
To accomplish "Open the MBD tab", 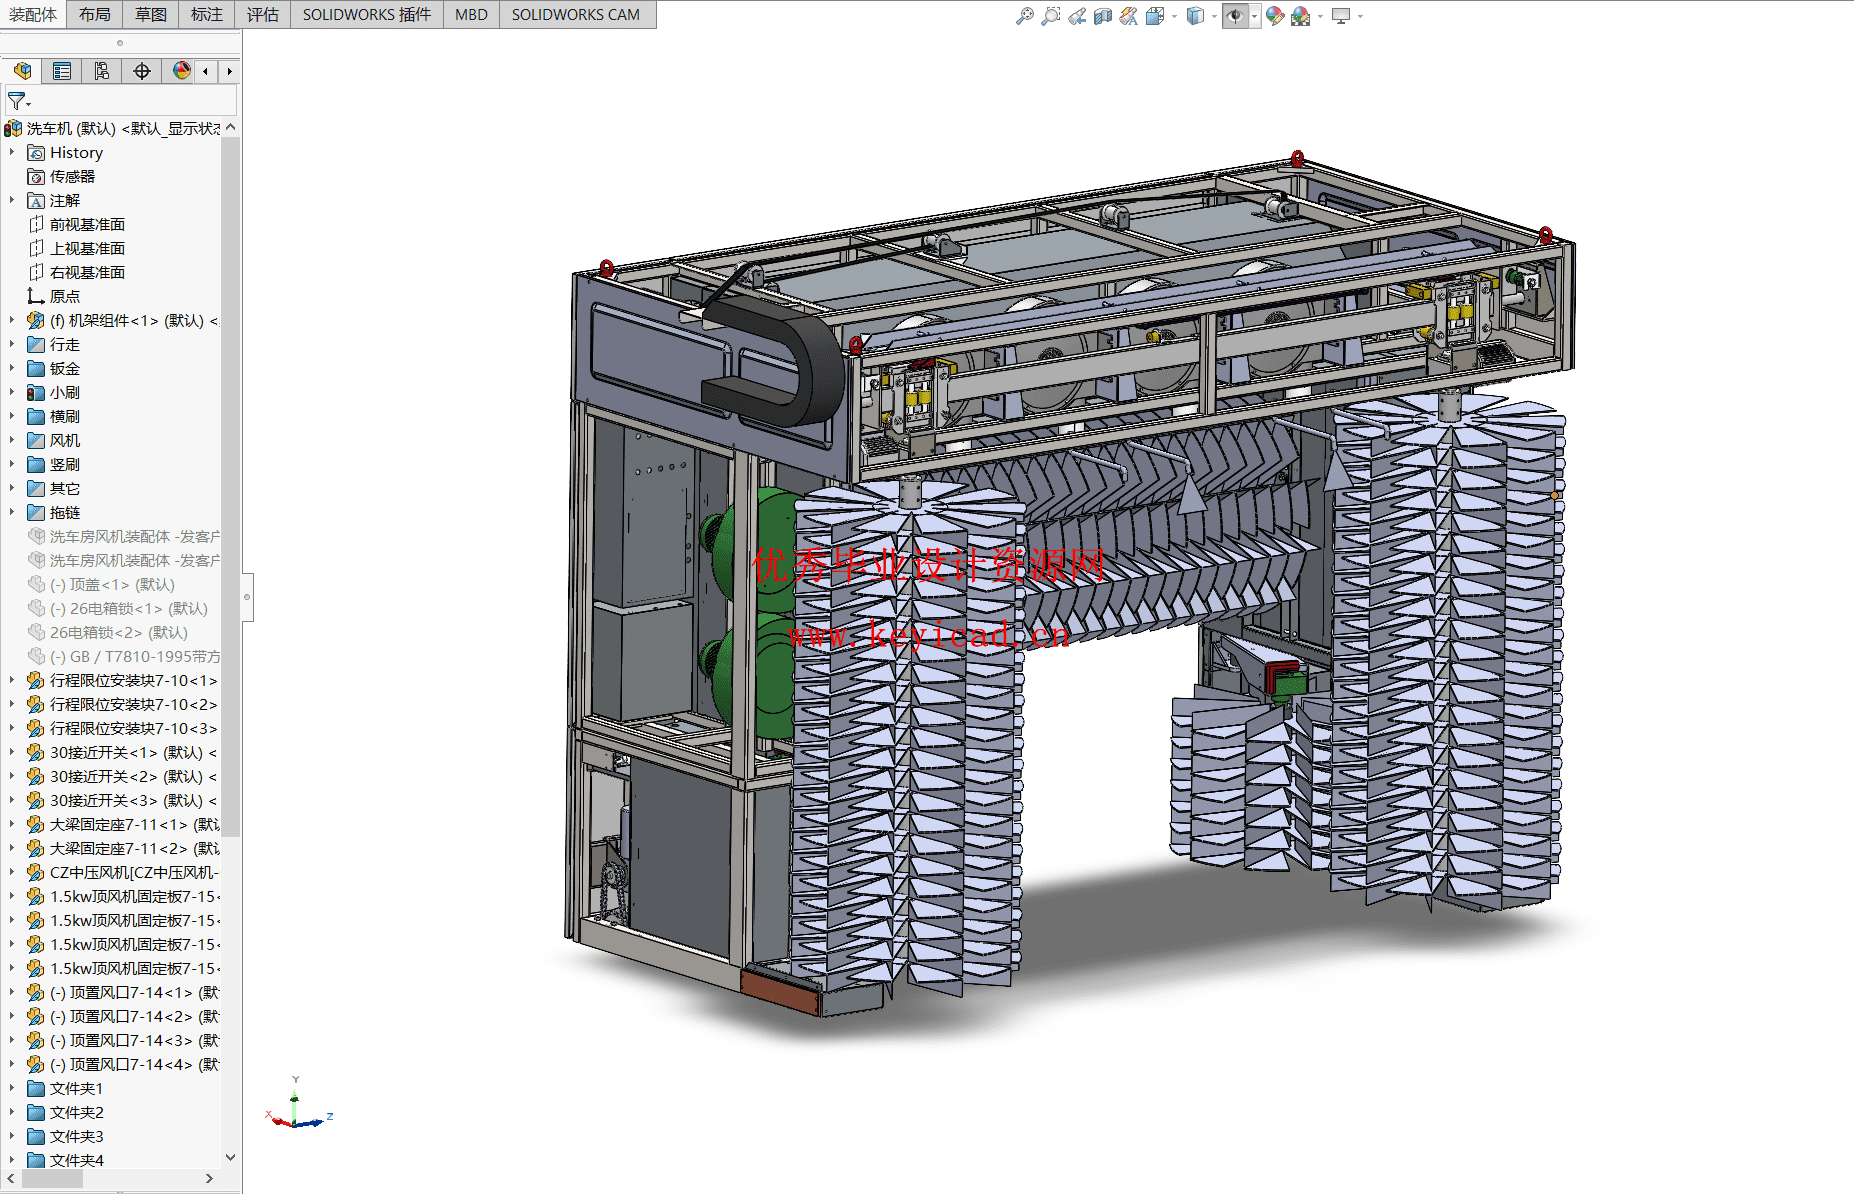I will [471, 14].
